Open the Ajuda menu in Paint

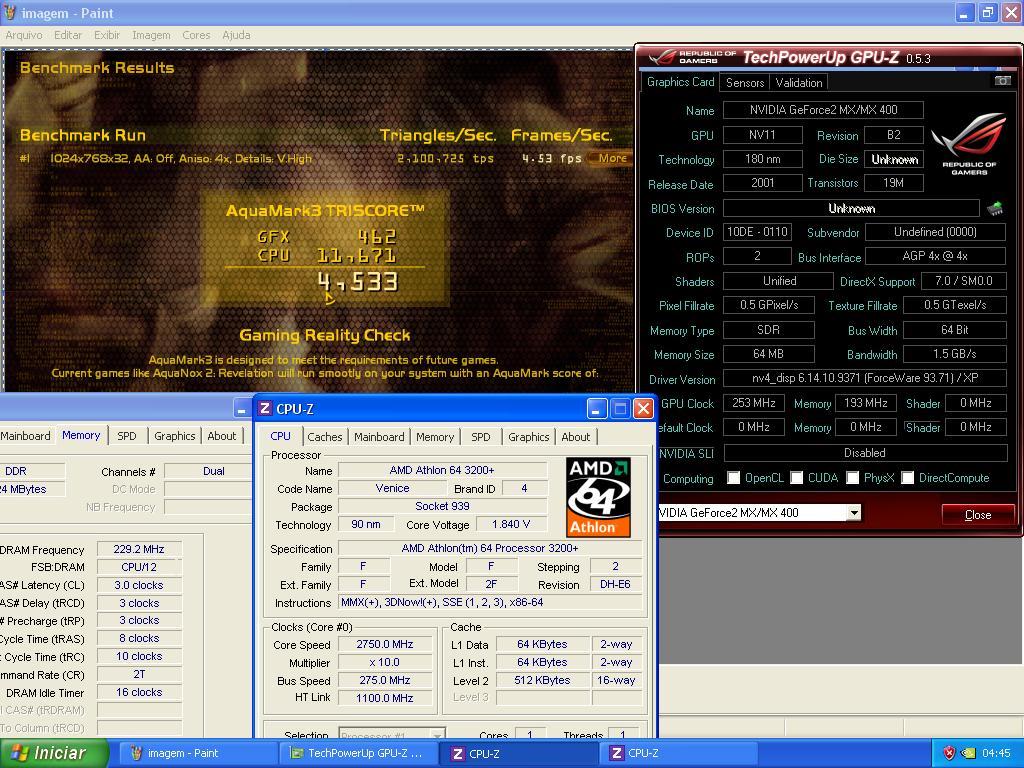click(236, 35)
